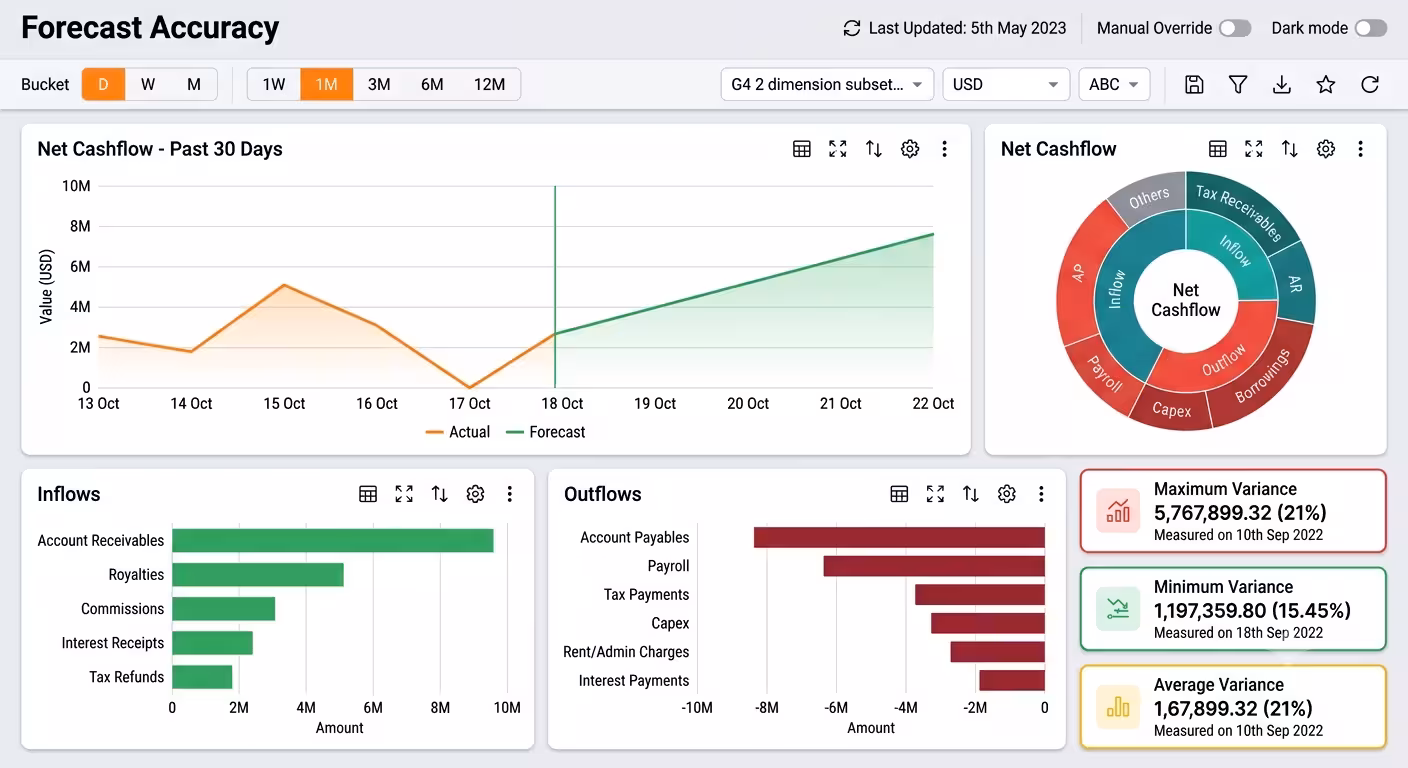This screenshot has width=1408, height=768.
Task: Click the AP segment of the donut
Action: click(1078, 272)
